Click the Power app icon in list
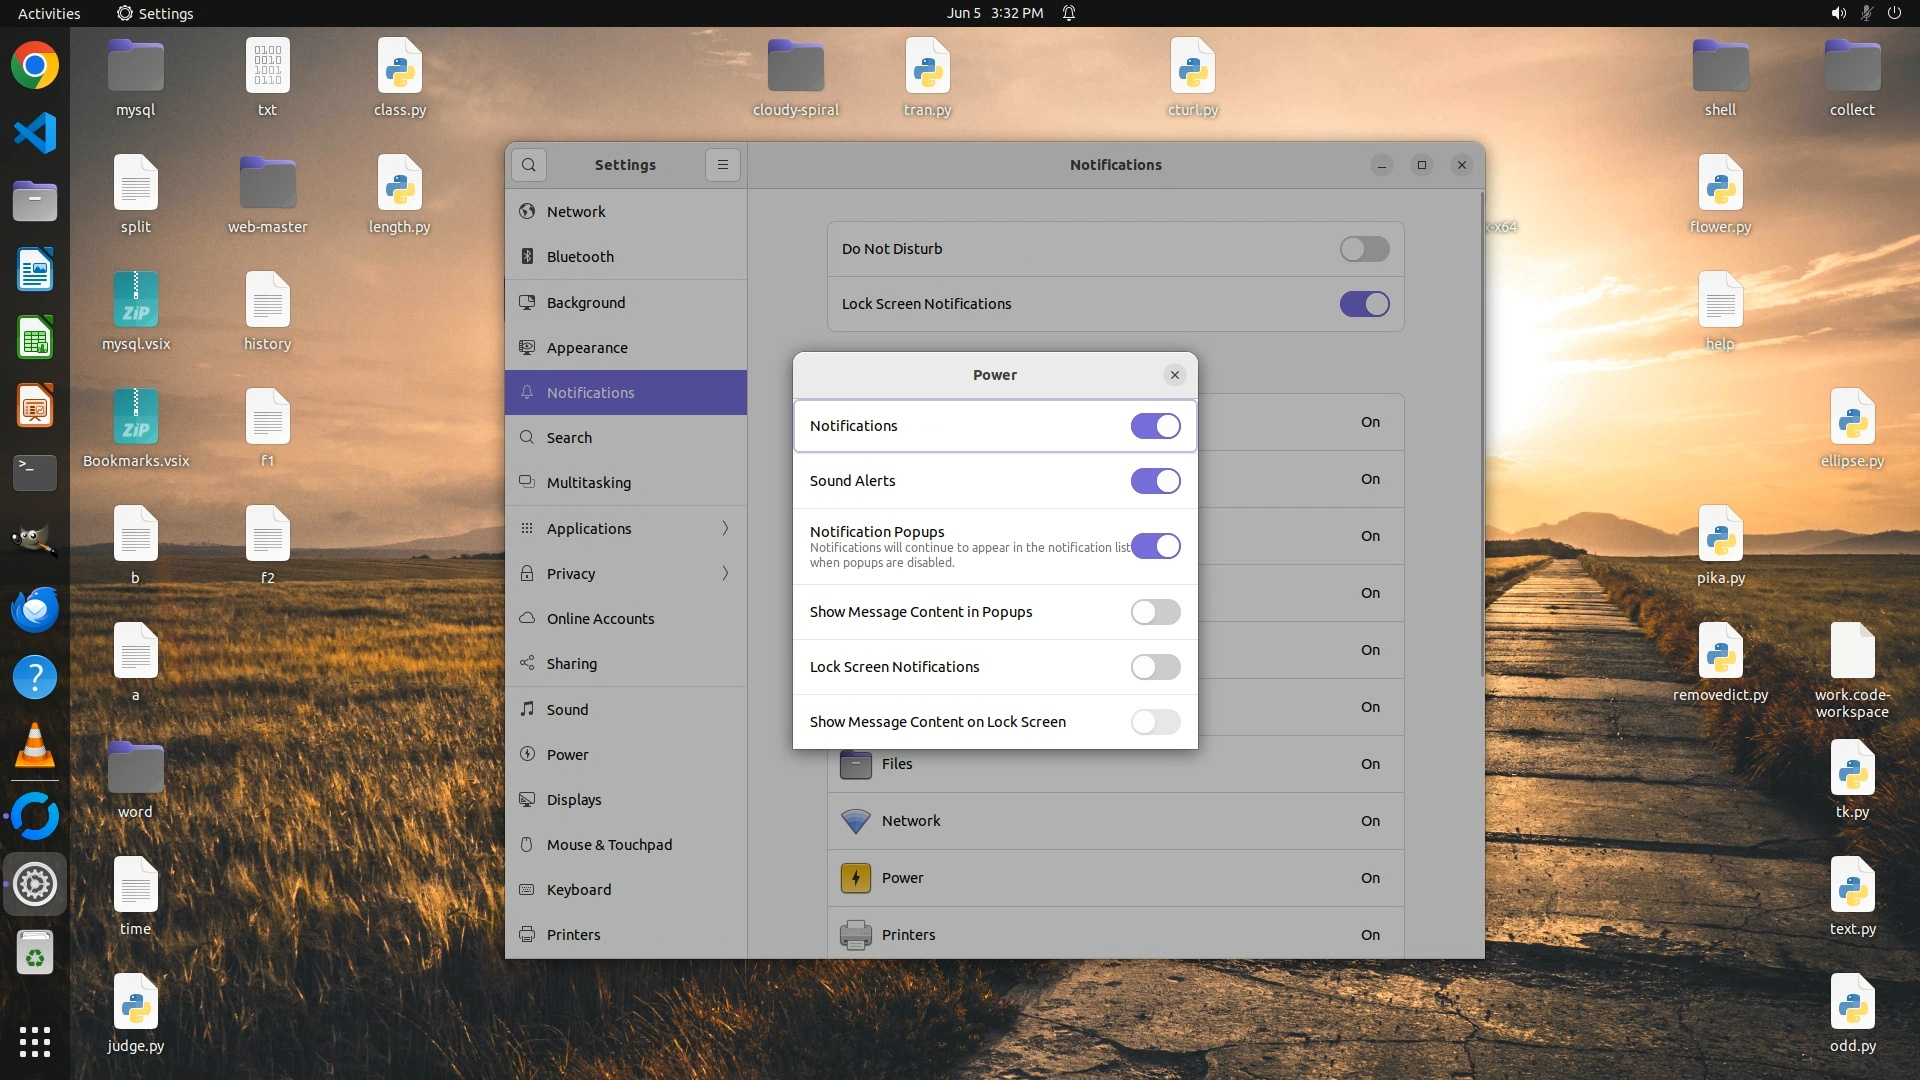This screenshot has width=1920, height=1080. pyautogui.click(x=855, y=878)
